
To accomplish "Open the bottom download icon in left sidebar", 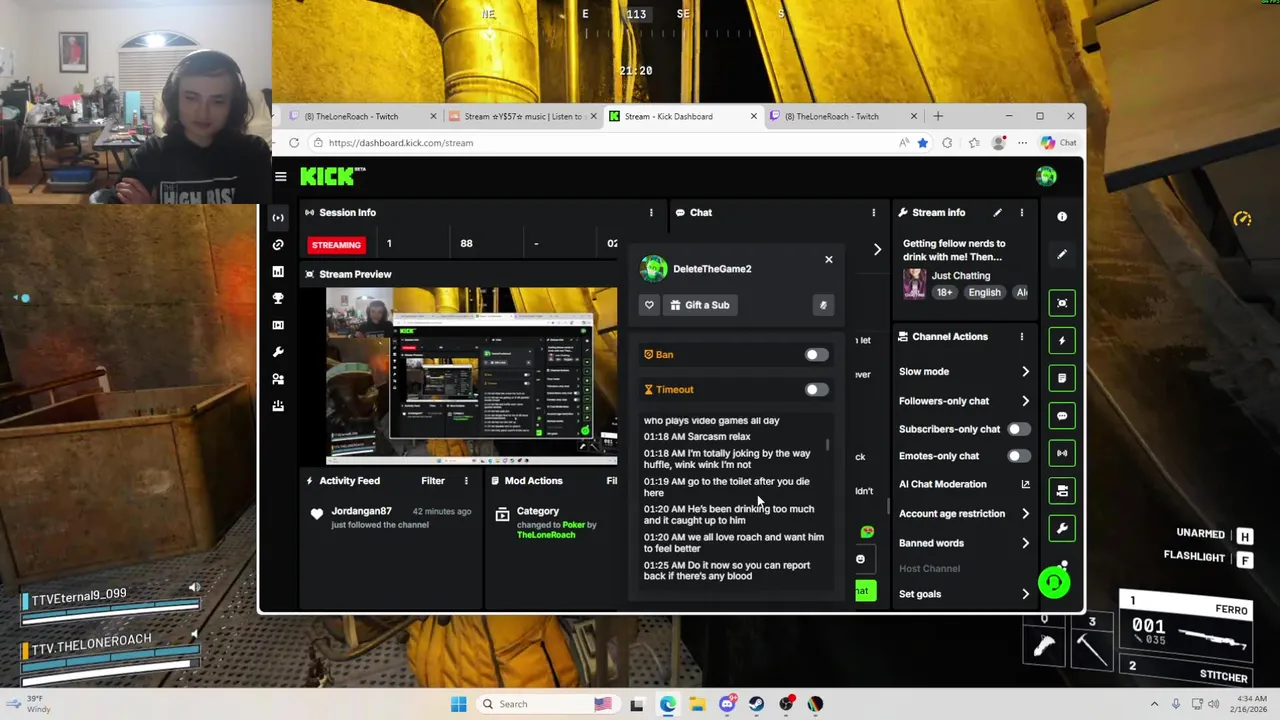I will click(x=278, y=406).
